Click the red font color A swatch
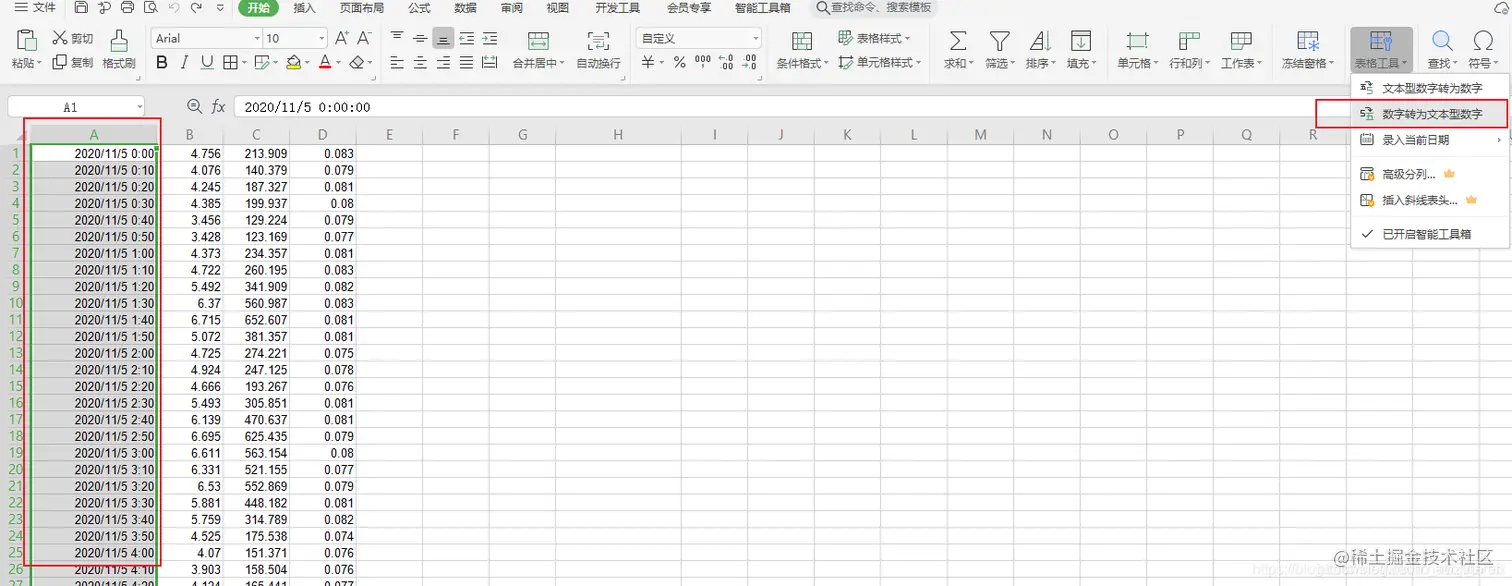Screen dimensions: 1512x586 point(324,62)
